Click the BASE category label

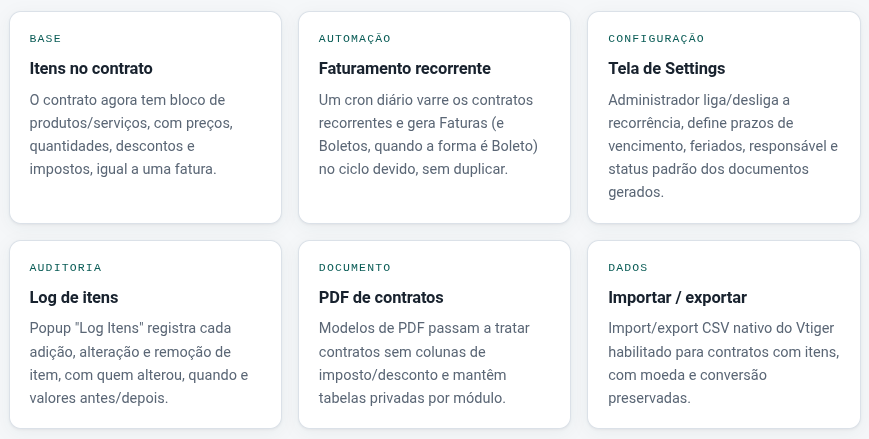pyautogui.click(x=45, y=38)
